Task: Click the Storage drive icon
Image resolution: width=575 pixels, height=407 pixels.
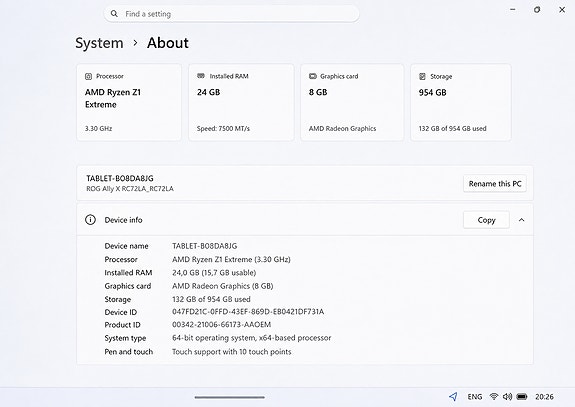Action: click(x=422, y=76)
